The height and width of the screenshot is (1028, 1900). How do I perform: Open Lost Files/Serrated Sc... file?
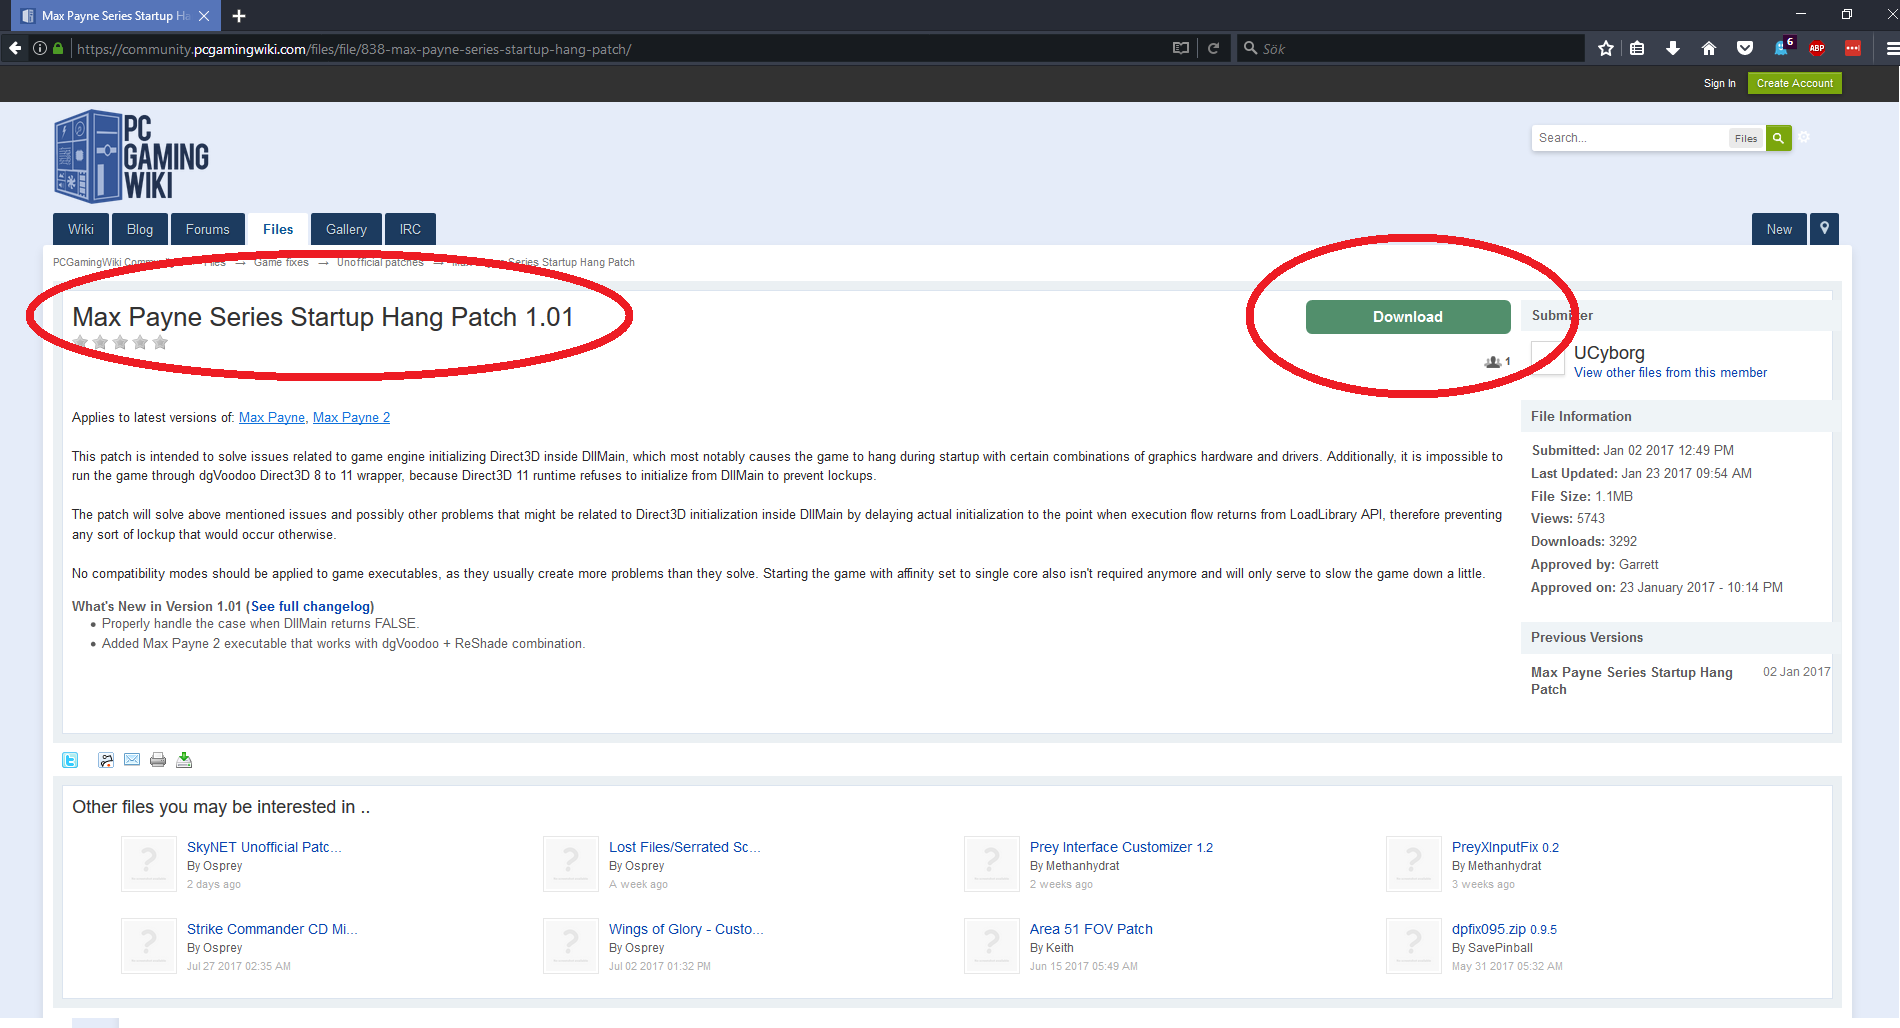click(685, 847)
